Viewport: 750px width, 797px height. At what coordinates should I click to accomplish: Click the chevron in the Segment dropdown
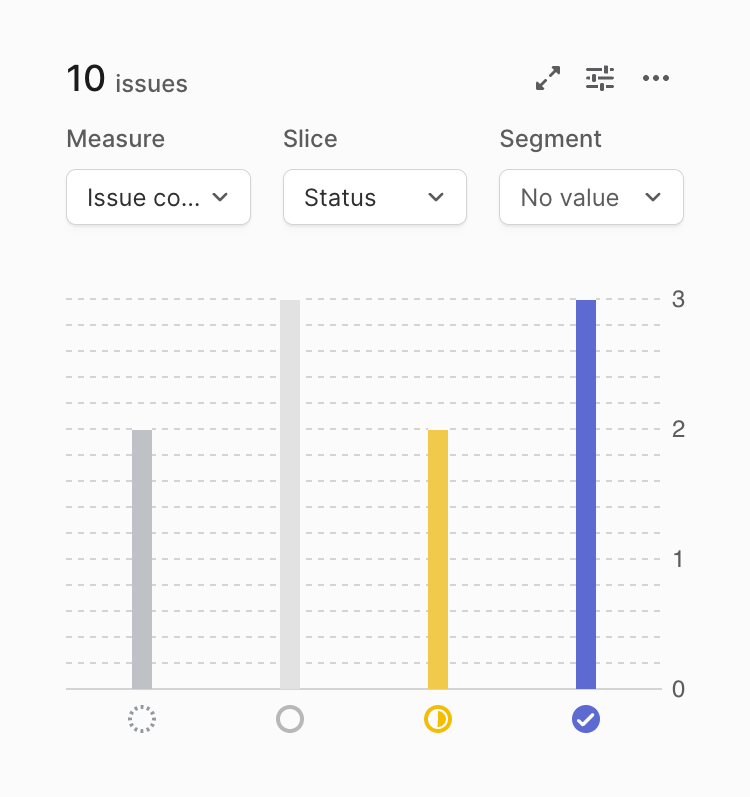pyautogui.click(x=653, y=197)
